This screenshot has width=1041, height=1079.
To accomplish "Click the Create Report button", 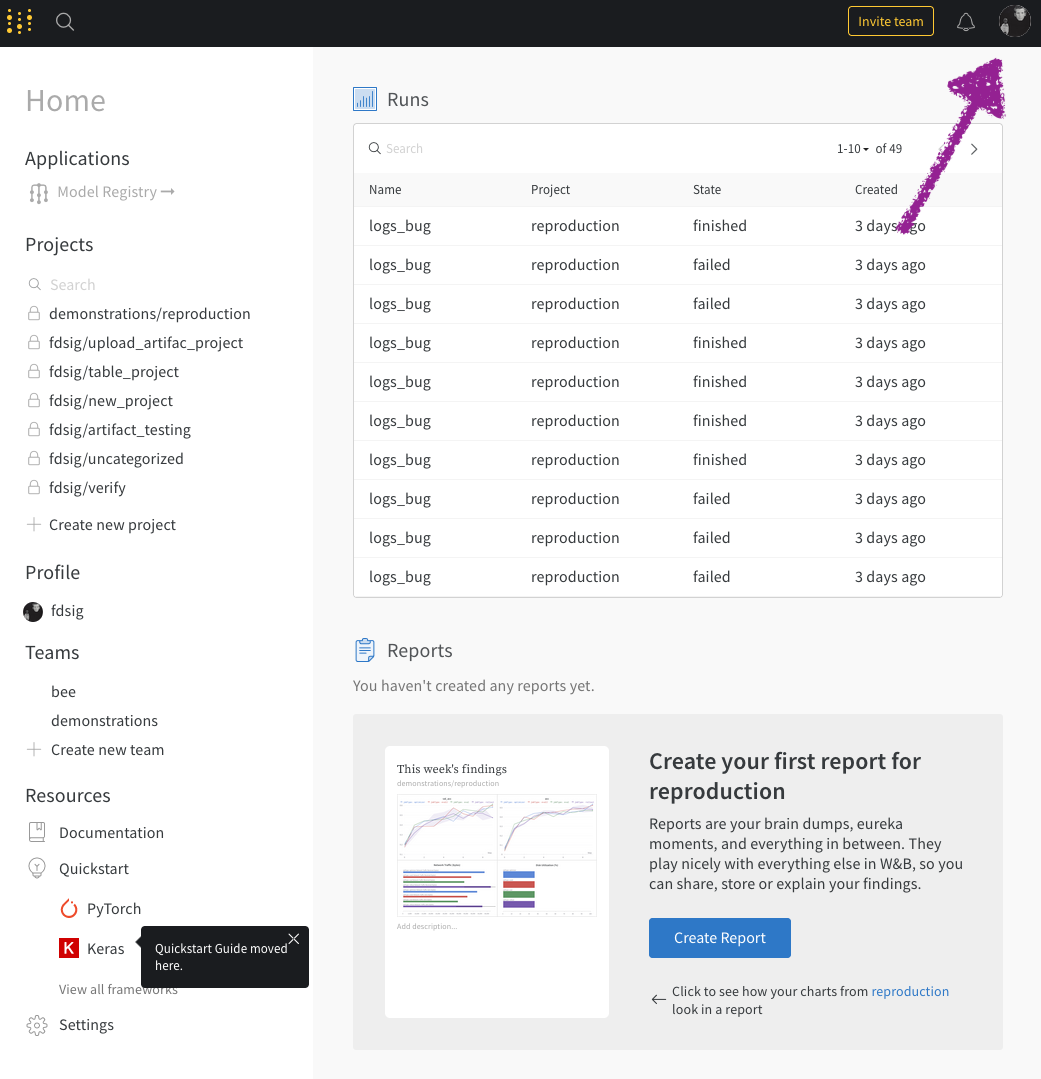I will coord(720,938).
